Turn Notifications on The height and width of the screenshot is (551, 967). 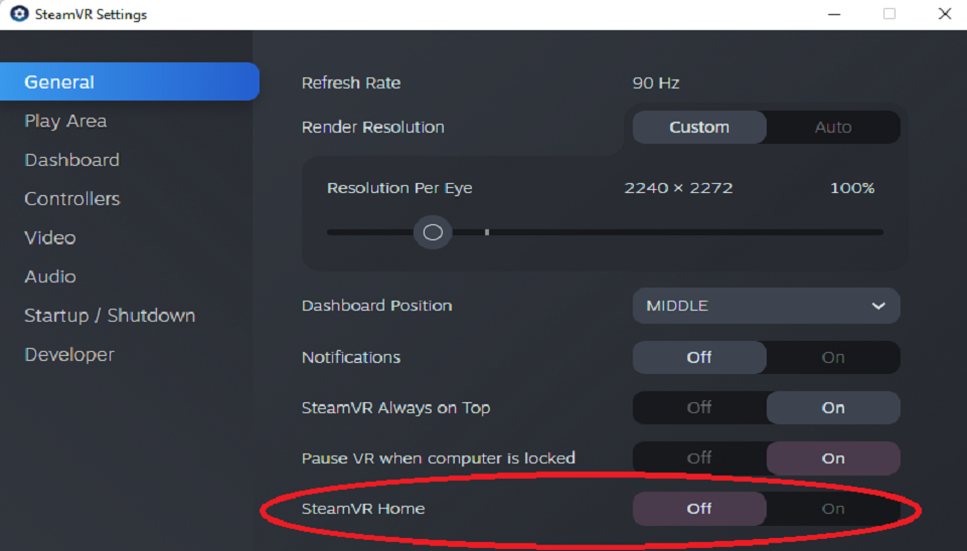coord(833,357)
